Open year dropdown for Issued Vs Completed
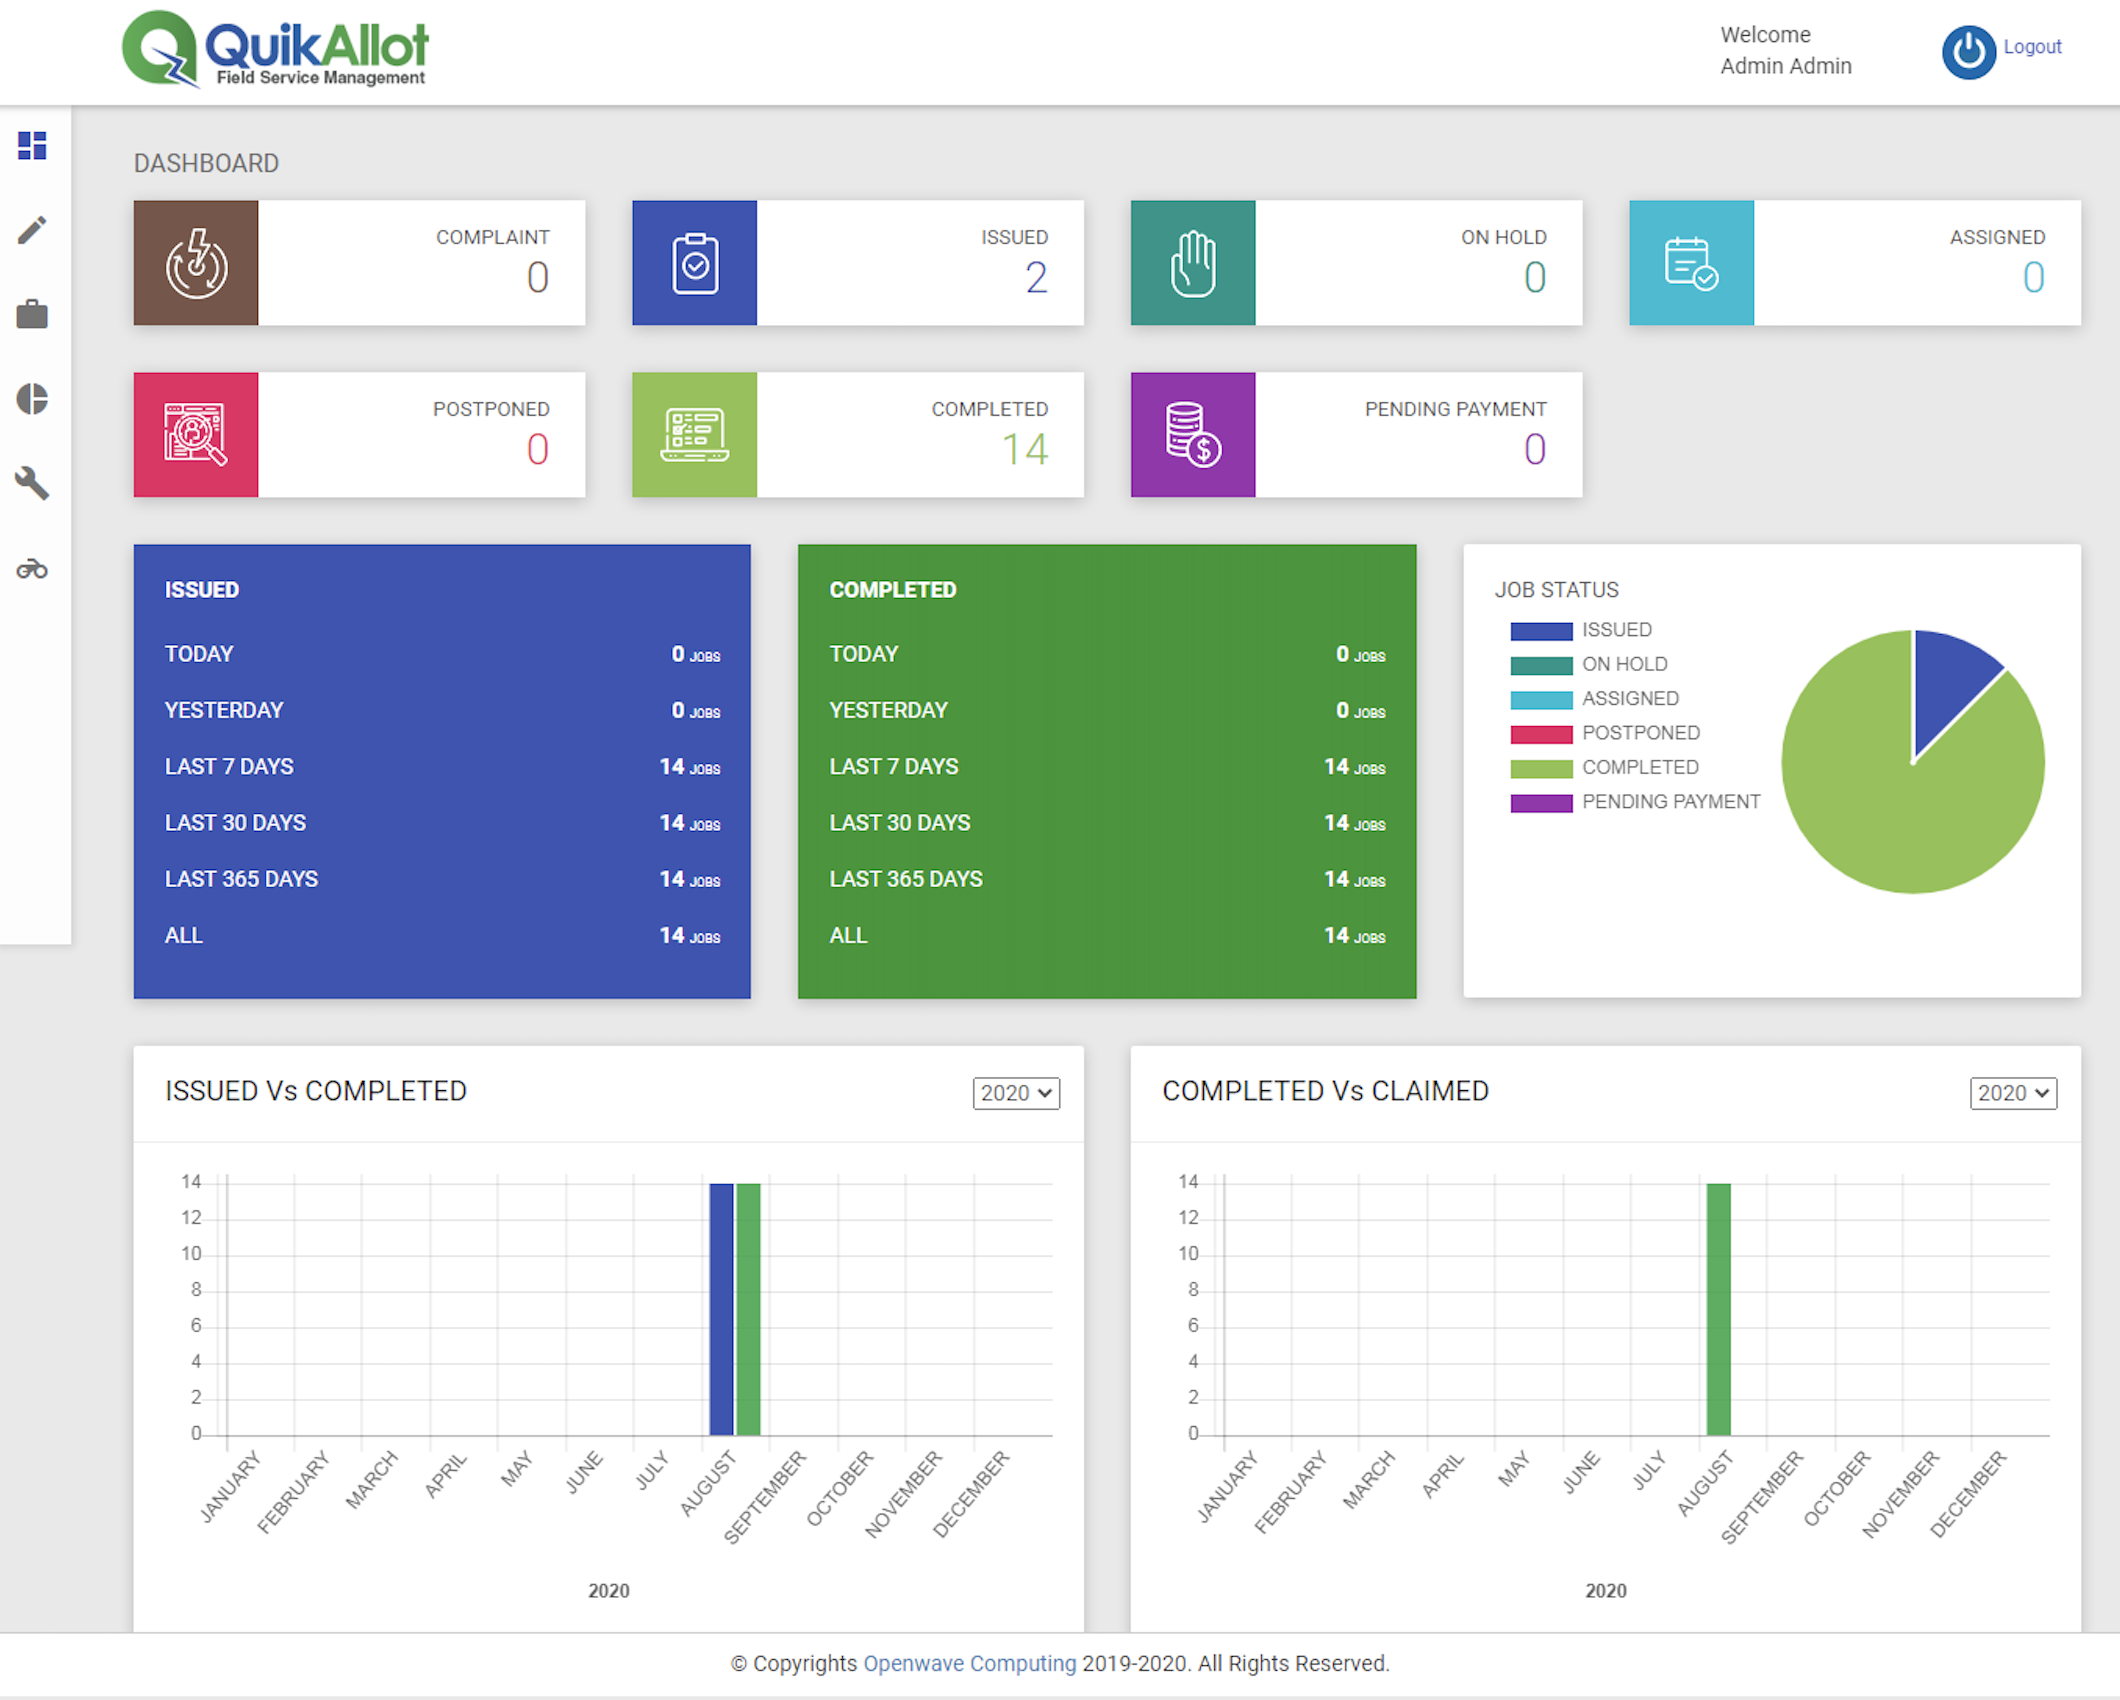Image resolution: width=2120 pixels, height=1700 pixels. 1015,1093
